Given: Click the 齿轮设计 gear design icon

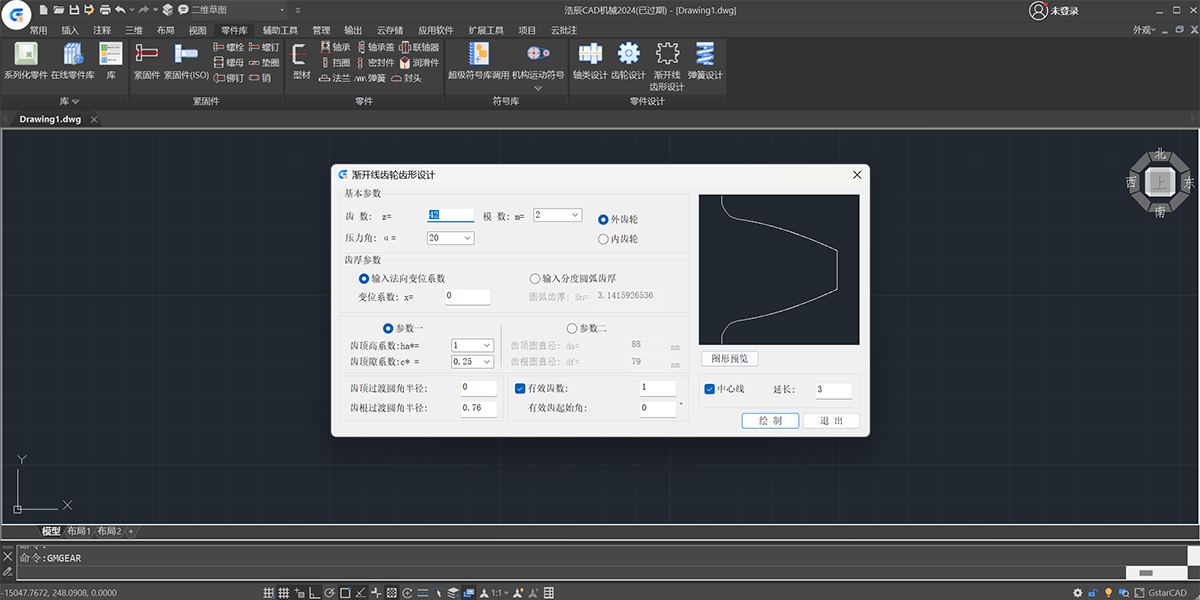Looking at the screenshot, I should 628,62.
